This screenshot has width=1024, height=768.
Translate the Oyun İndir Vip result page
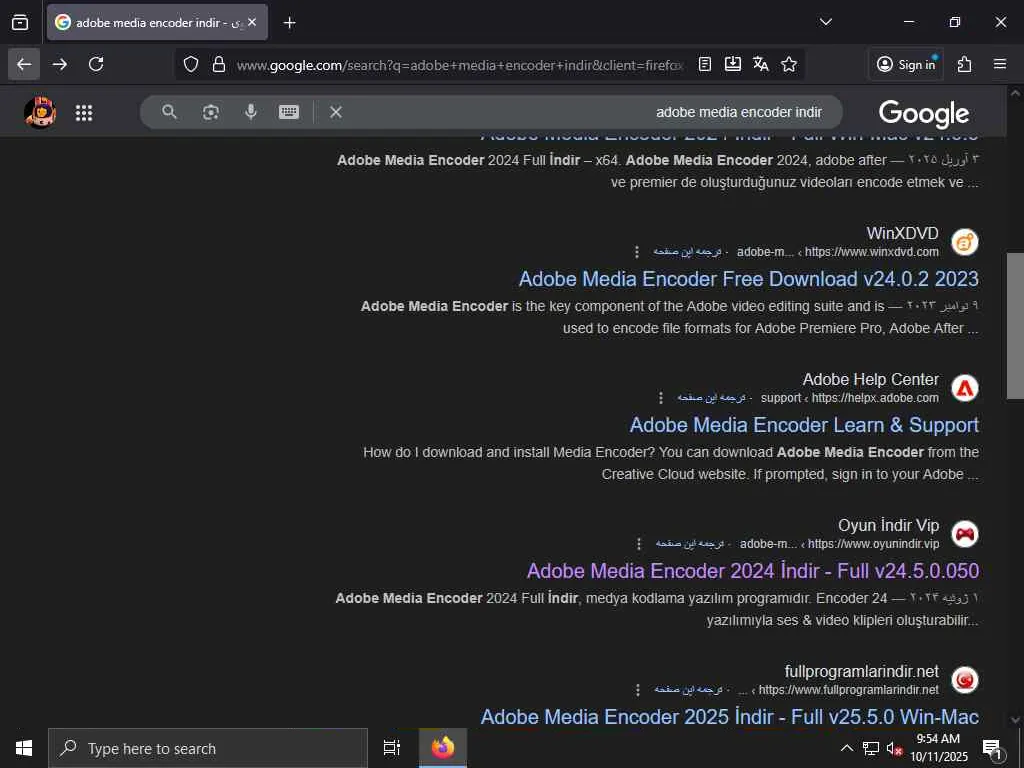coord(690,543)
